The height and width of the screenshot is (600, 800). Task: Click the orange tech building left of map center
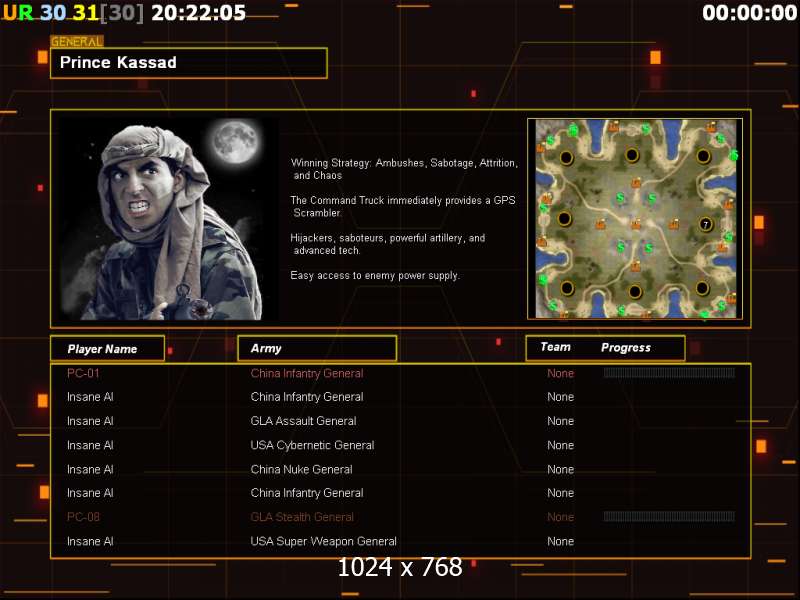601,224
